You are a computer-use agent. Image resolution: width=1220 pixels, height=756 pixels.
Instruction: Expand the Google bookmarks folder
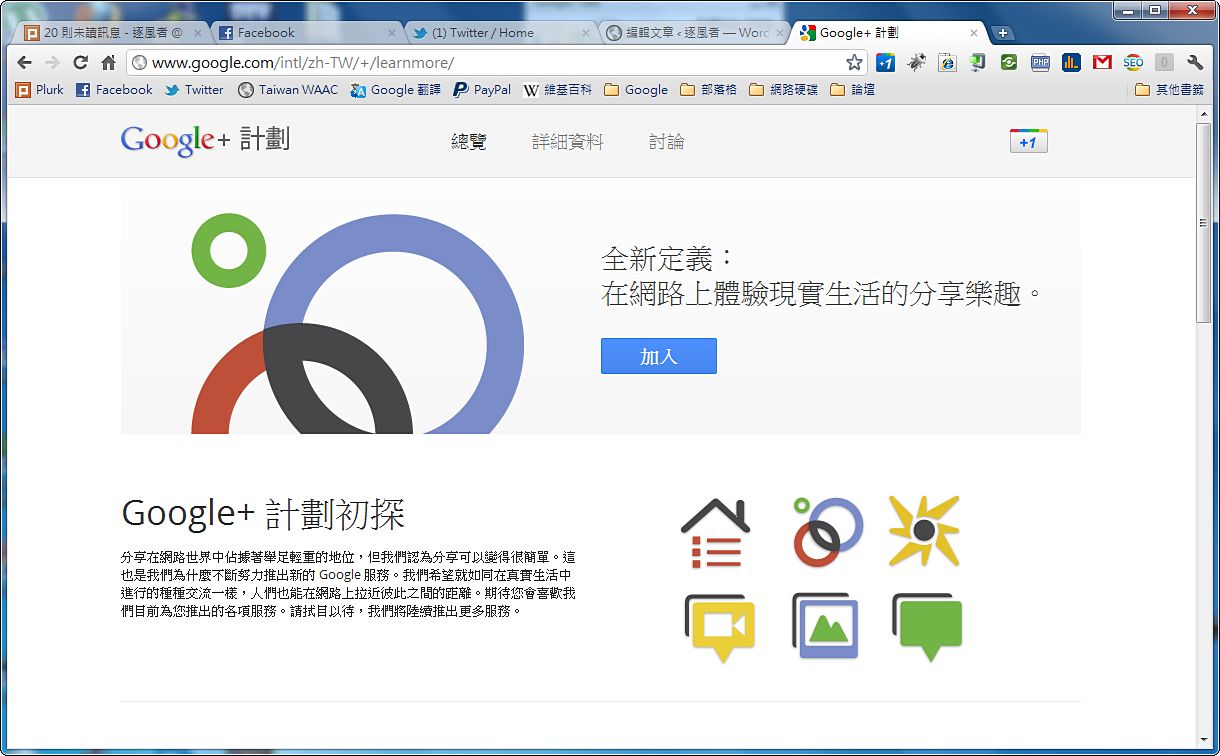coord(636,89)
